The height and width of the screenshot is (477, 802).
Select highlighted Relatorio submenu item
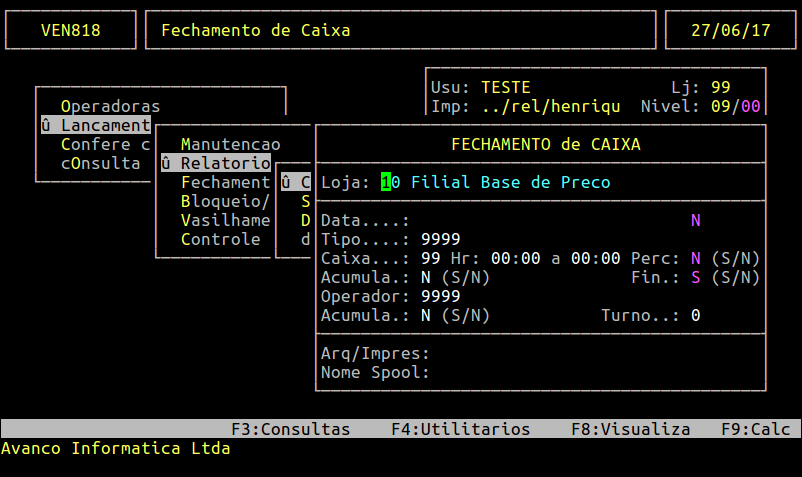tap(215, 163)
